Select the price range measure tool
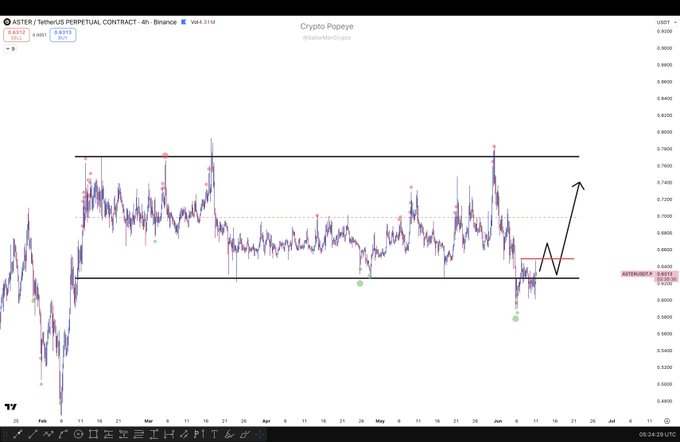 coord(154,434)
